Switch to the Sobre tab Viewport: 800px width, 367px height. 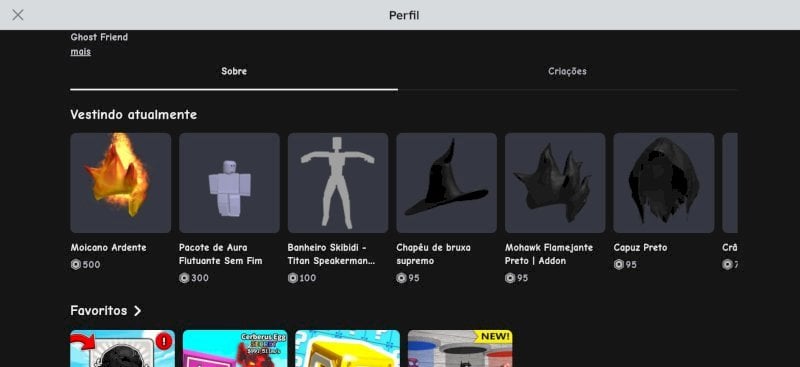coord(234,71)
